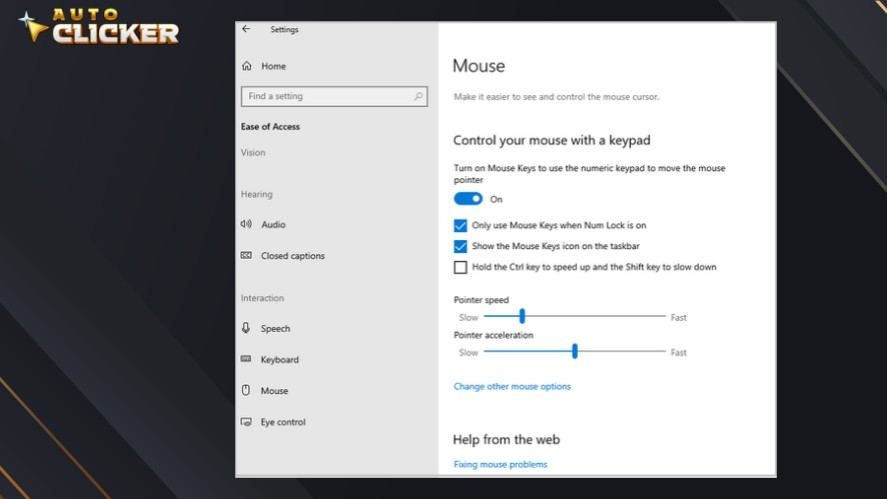Click the Home house icon
This screenshot has width=887, height=499.
247,66
